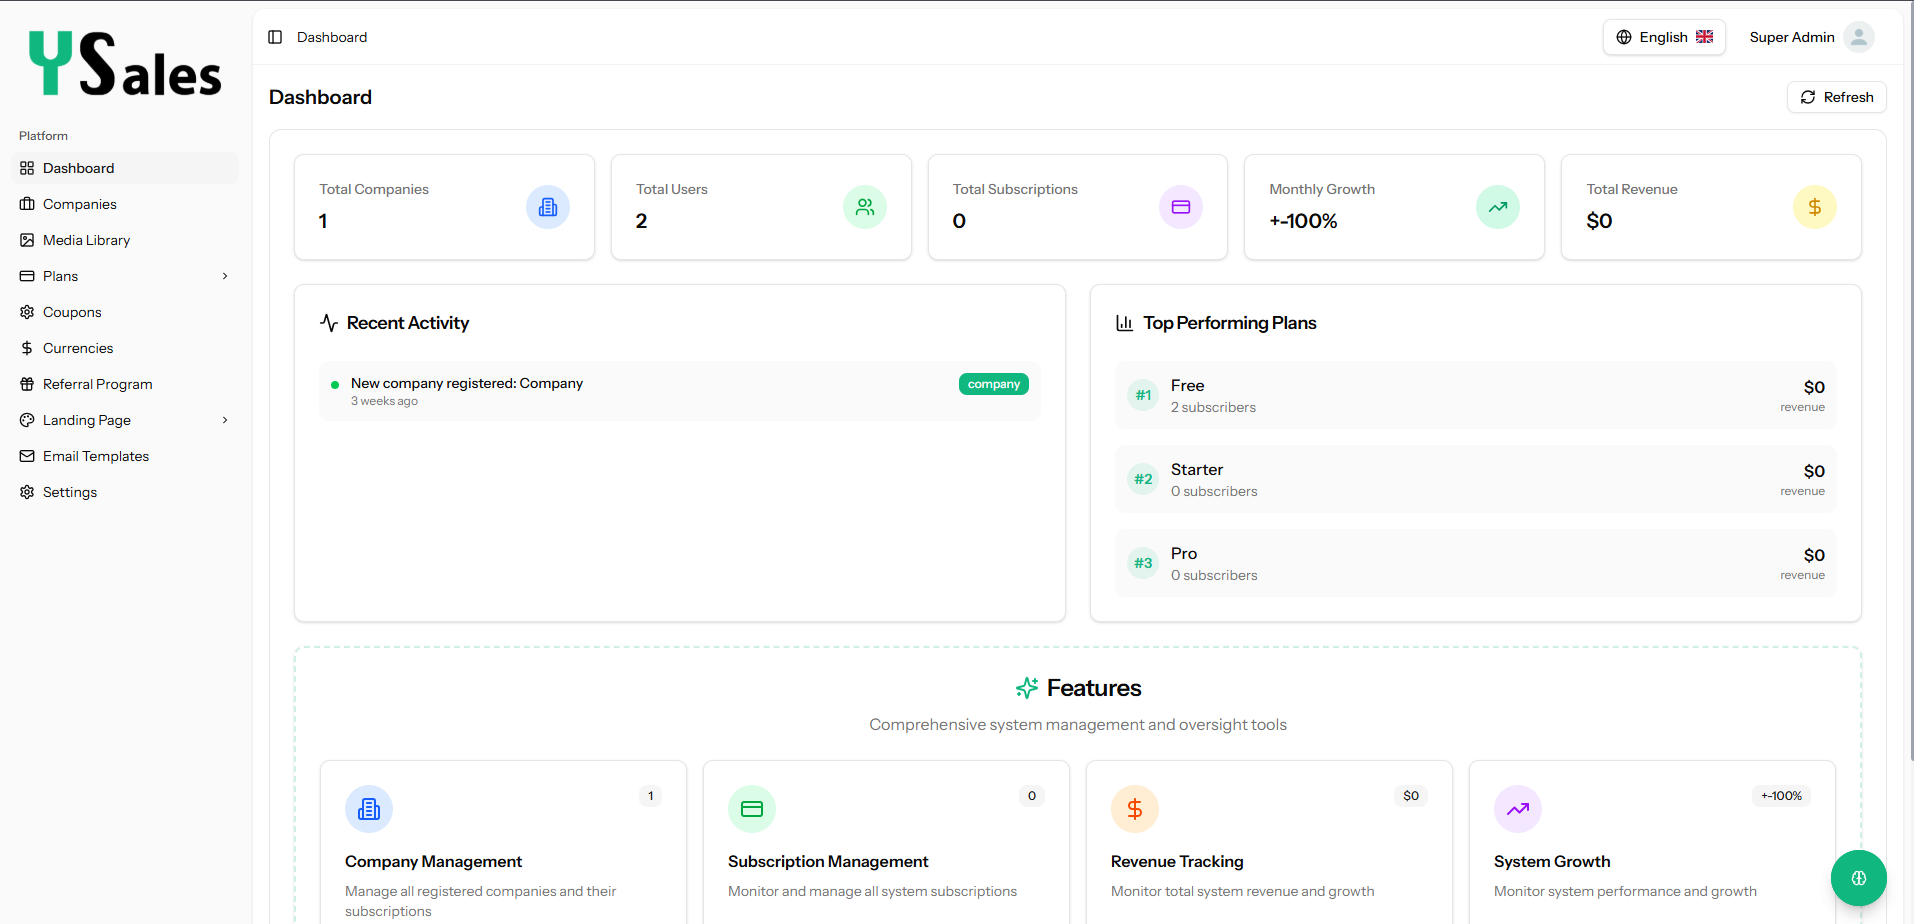
Task: Open Referral Program from the sidebar
Action: pos(97,384)
